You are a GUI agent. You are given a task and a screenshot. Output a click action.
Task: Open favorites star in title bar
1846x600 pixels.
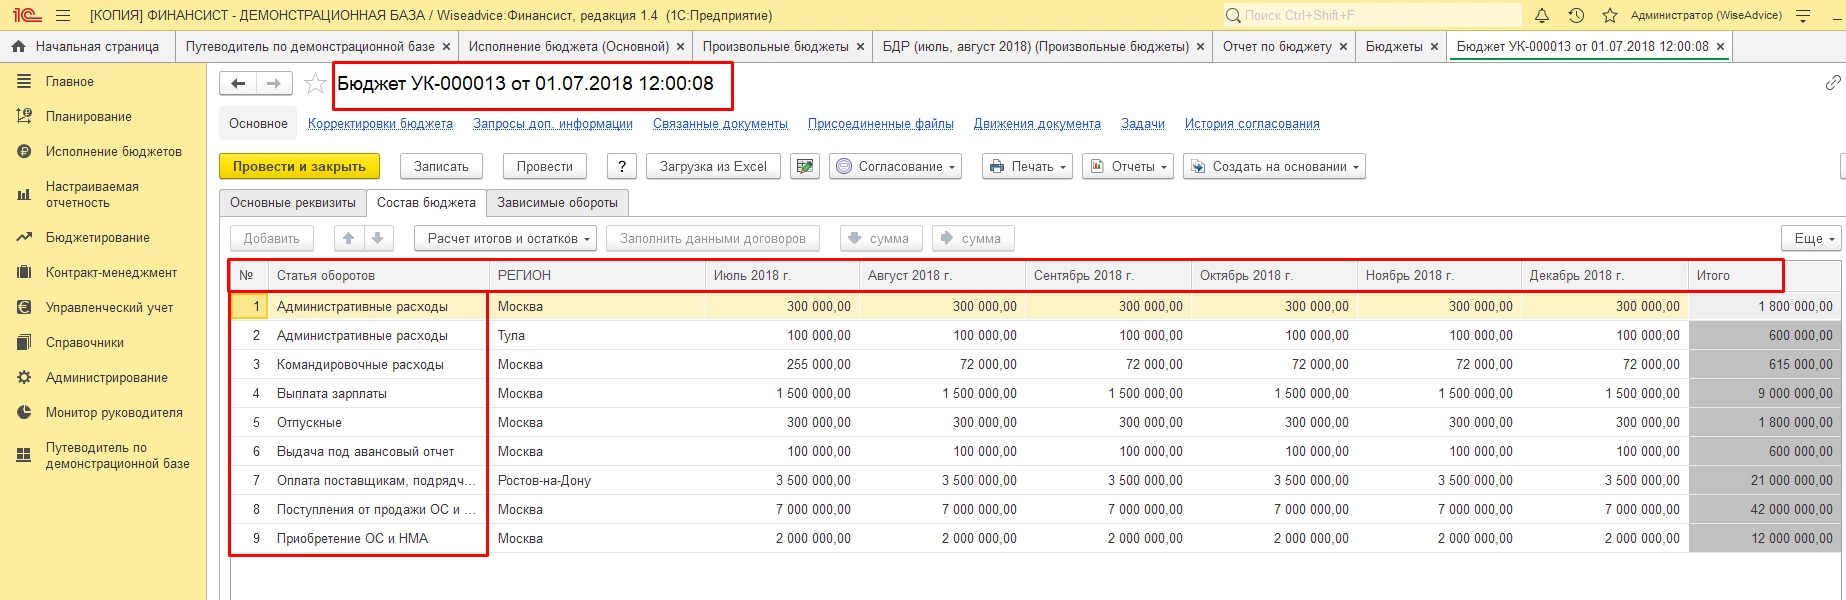click(1610, 15)
